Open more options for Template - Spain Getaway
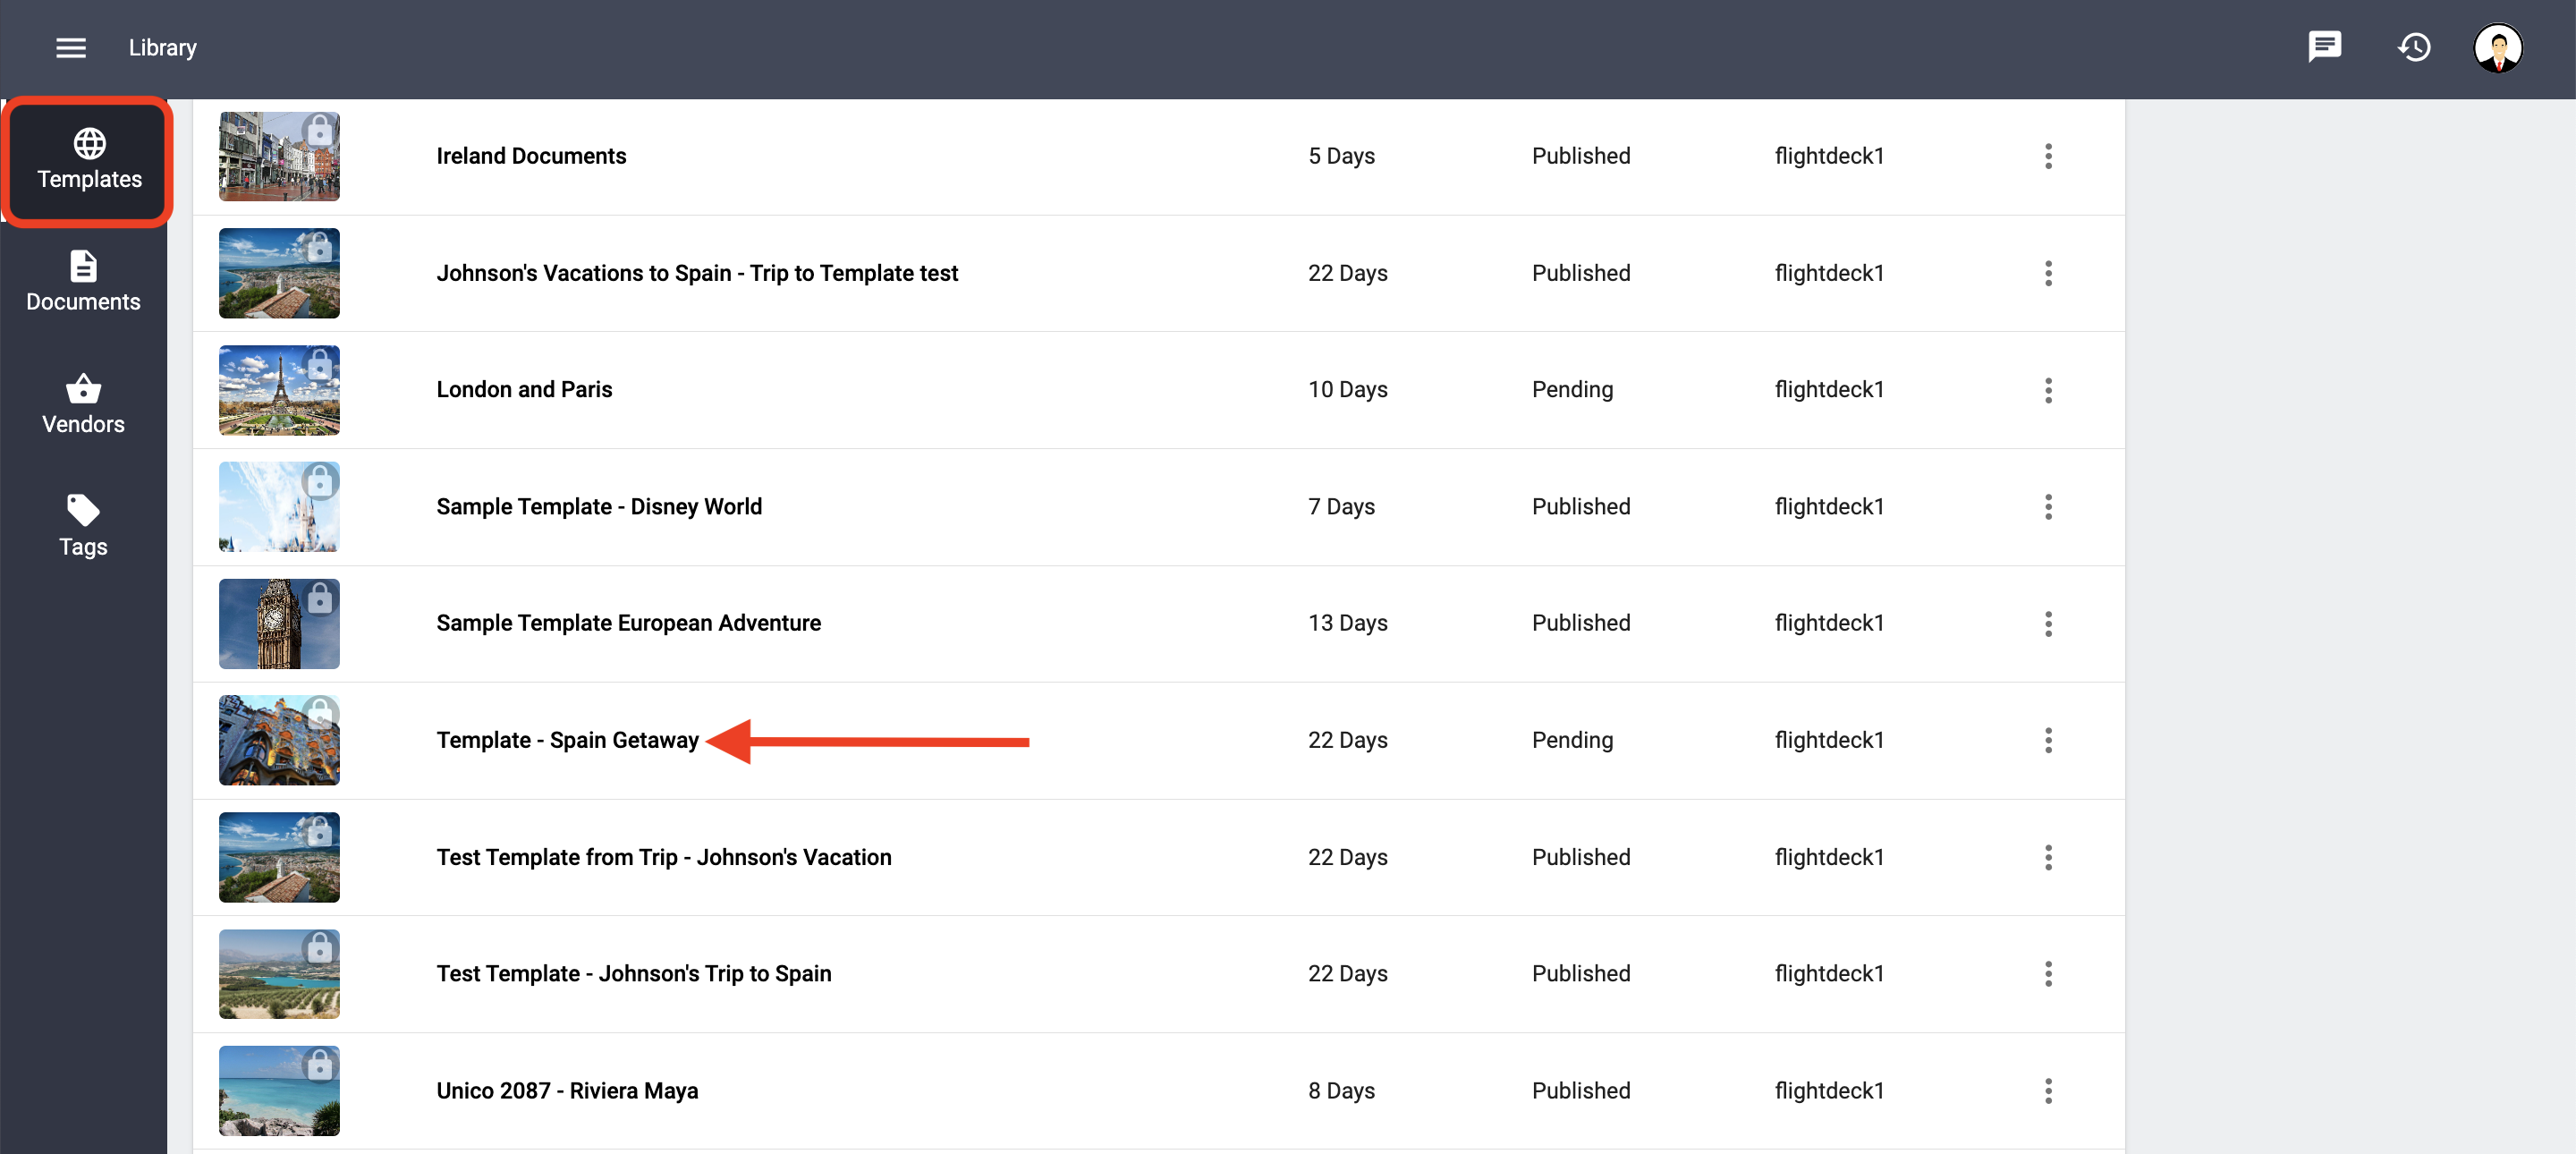Image resolution: width=2576 pixels, height=1154 pixels. click(2047, 740)
